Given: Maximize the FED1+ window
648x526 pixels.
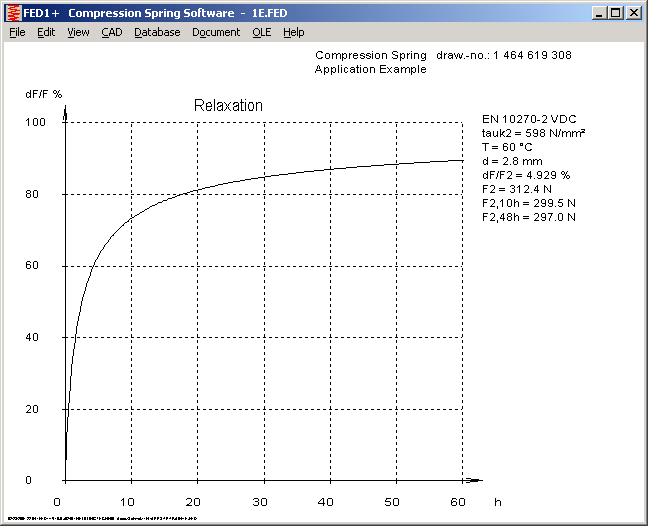Looking at the screenshot, I should 615,13.
